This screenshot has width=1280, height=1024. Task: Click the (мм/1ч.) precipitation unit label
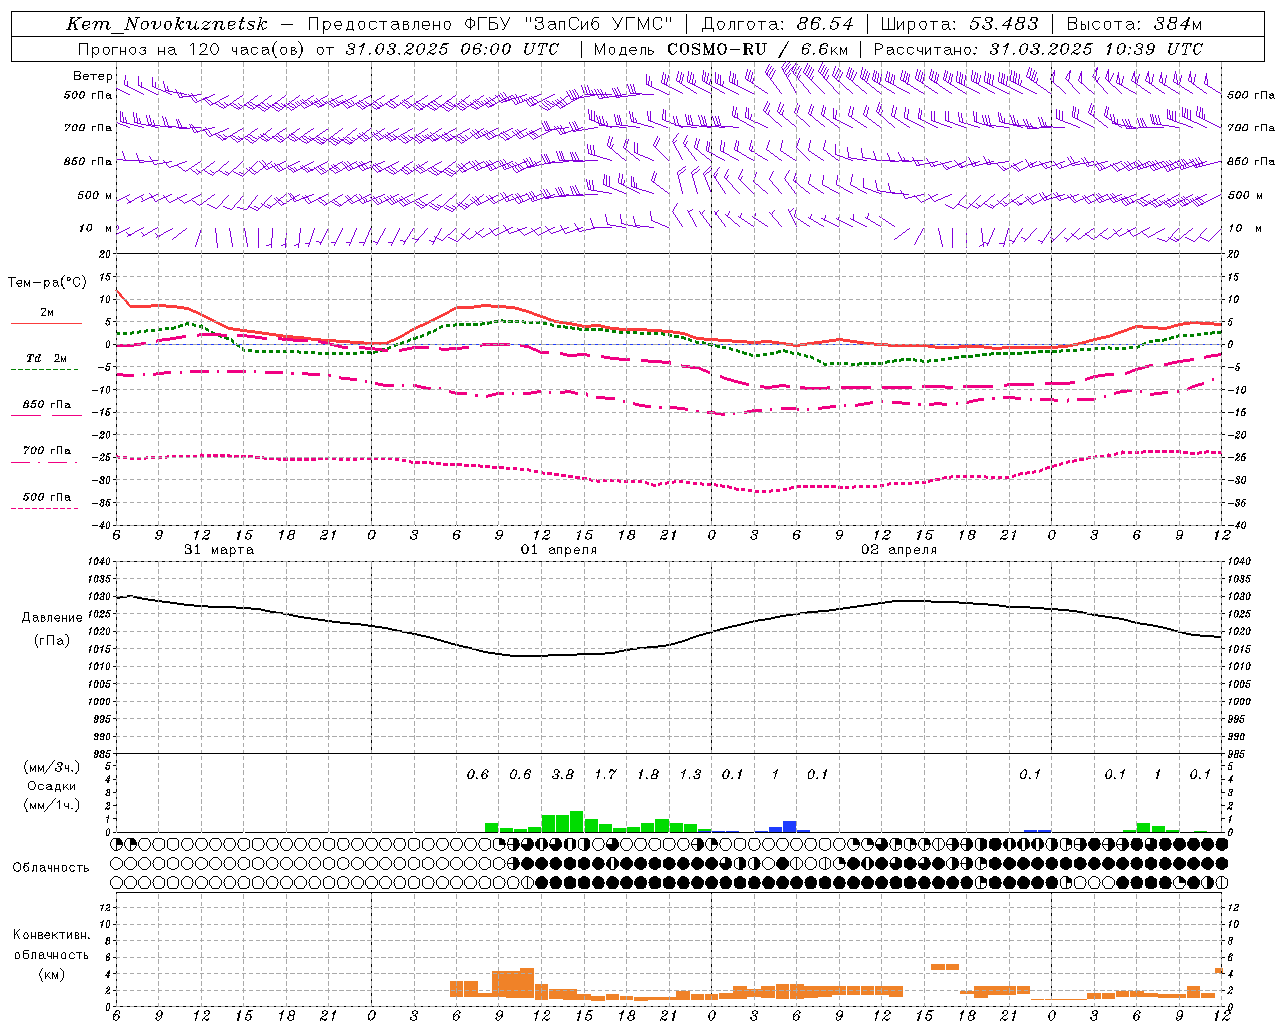(x=52, y=805)
